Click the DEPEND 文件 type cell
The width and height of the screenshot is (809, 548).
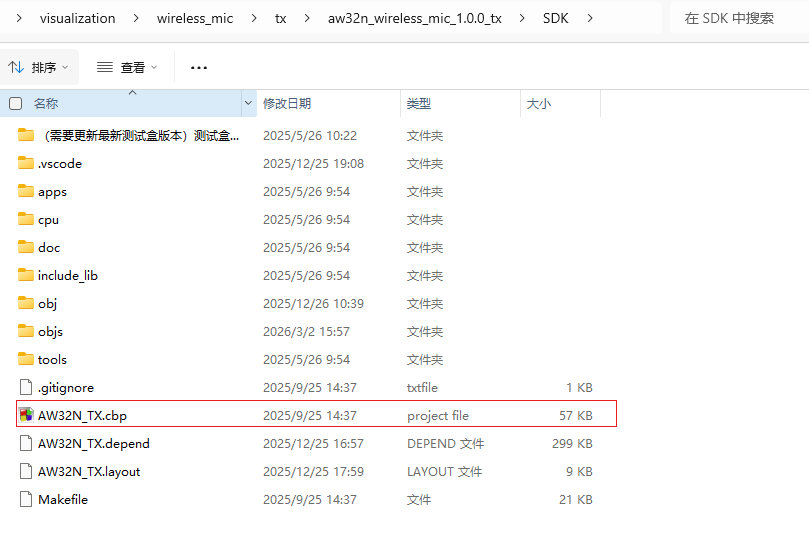[x=445, y=443]
